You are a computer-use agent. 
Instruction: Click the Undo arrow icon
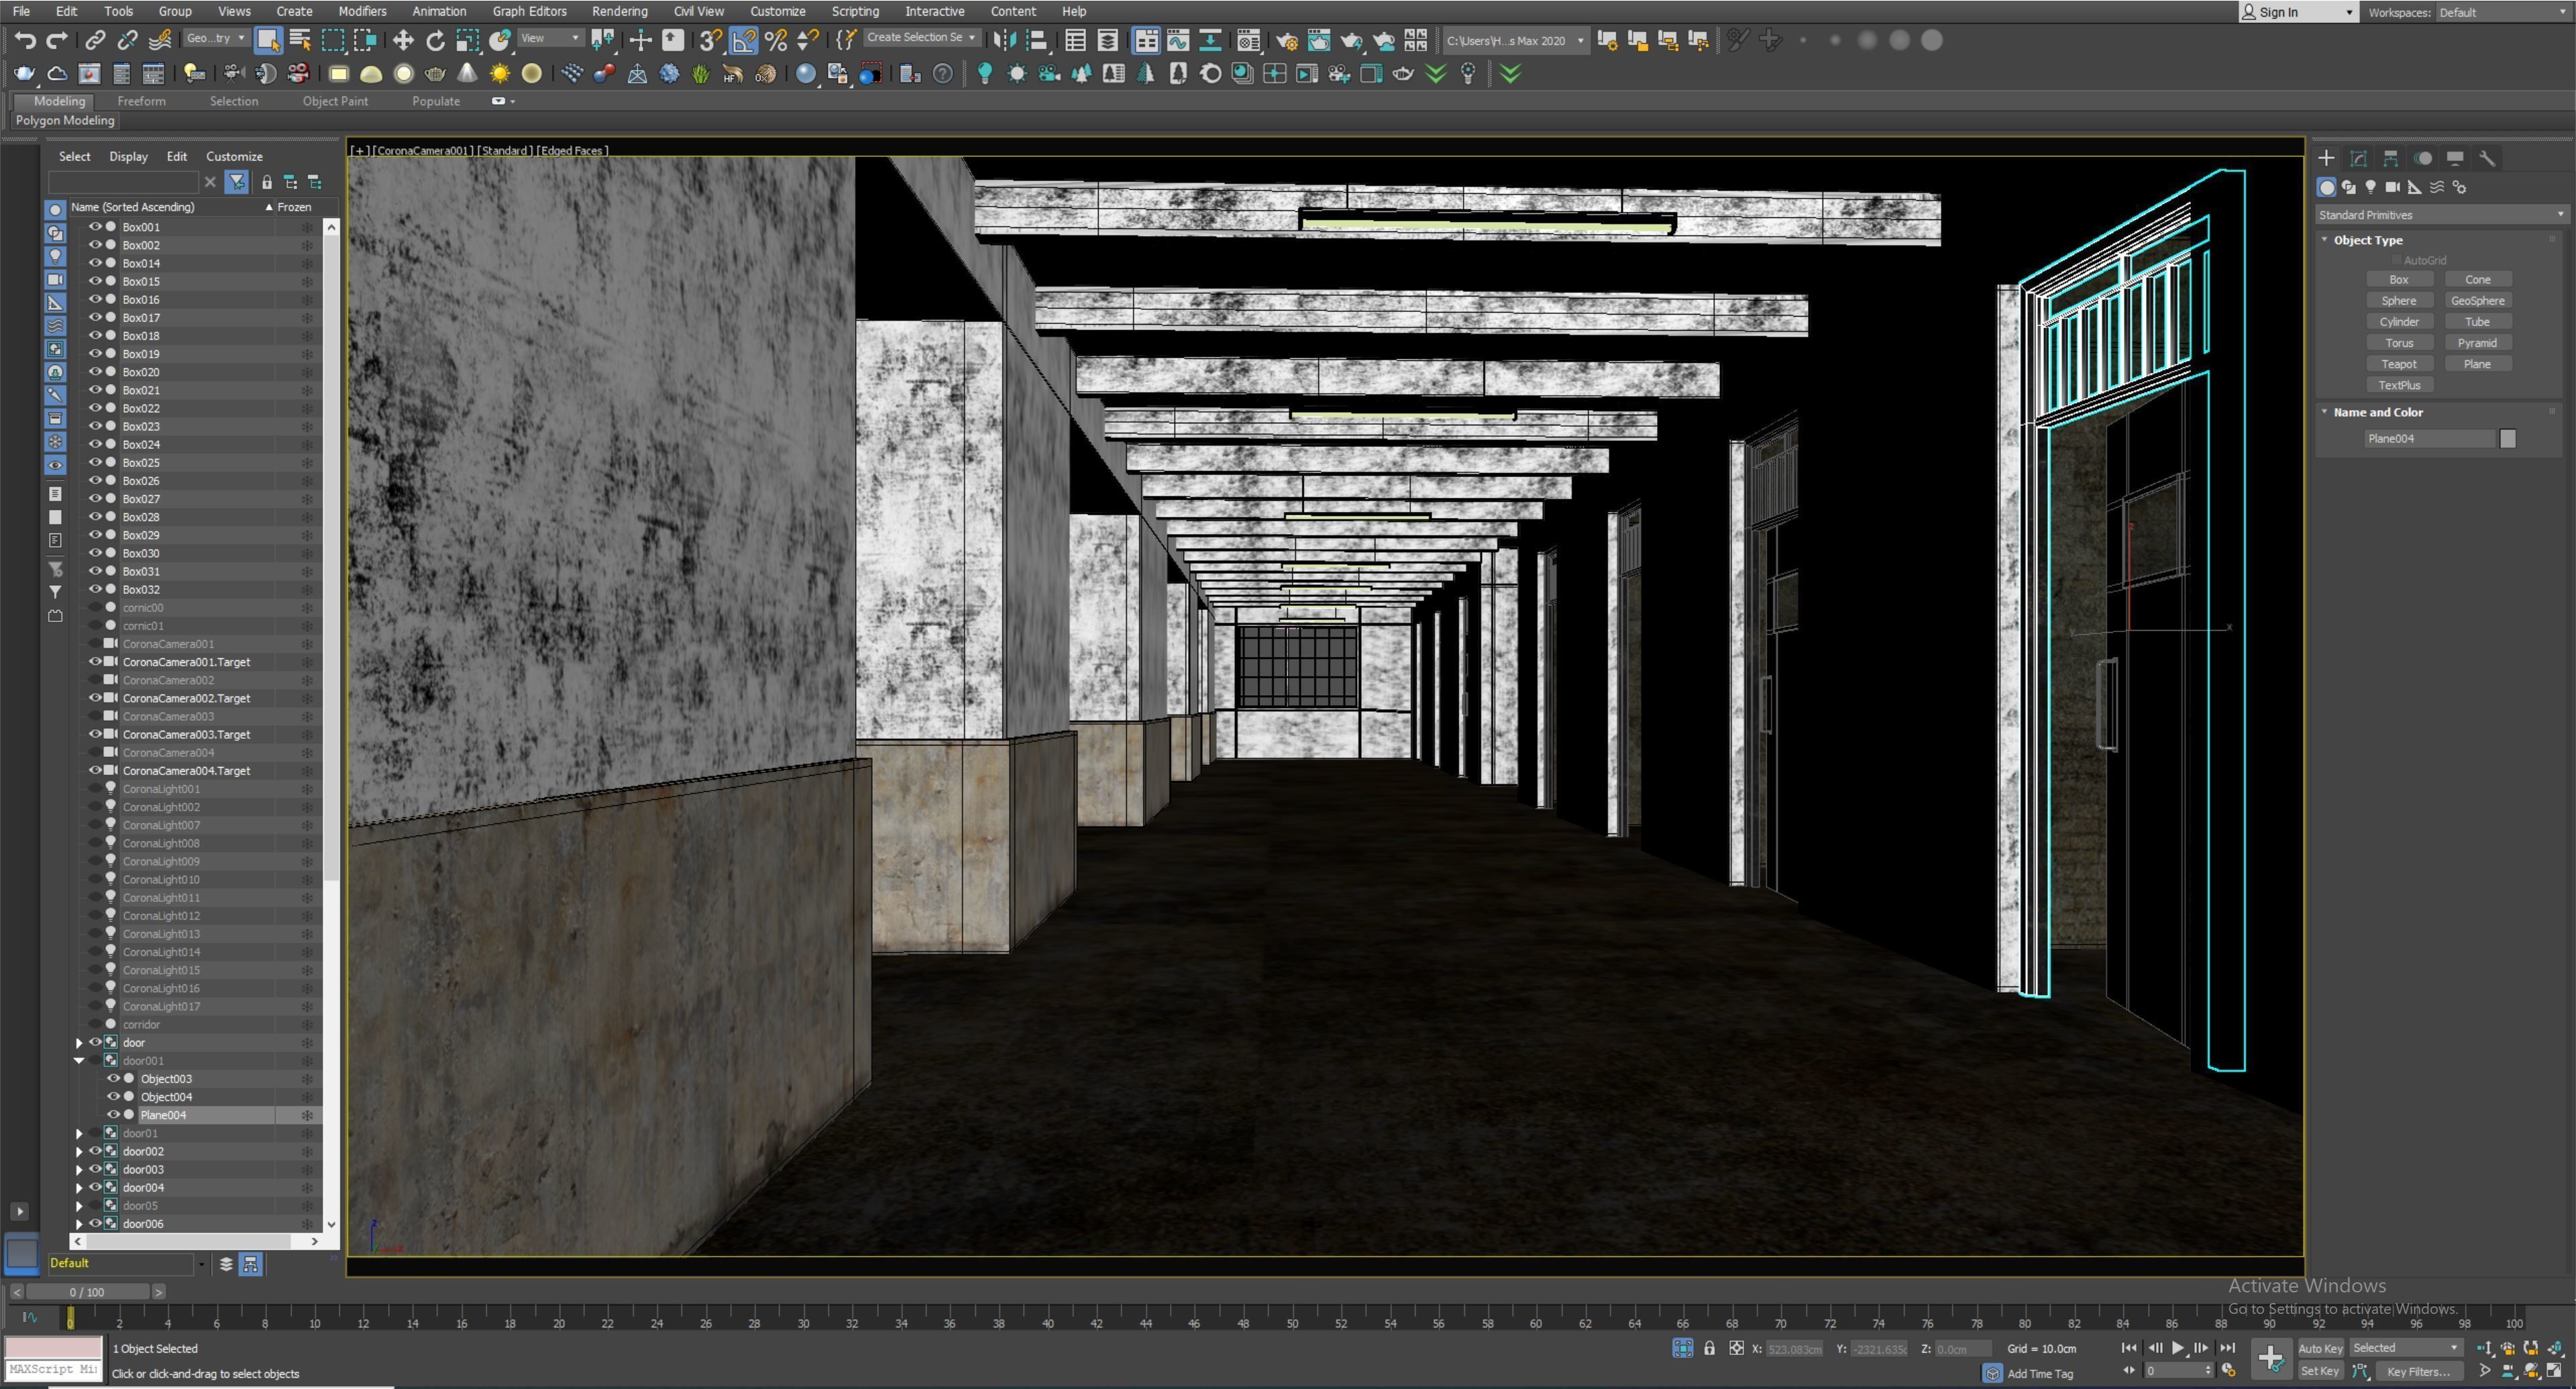point(25,40)
